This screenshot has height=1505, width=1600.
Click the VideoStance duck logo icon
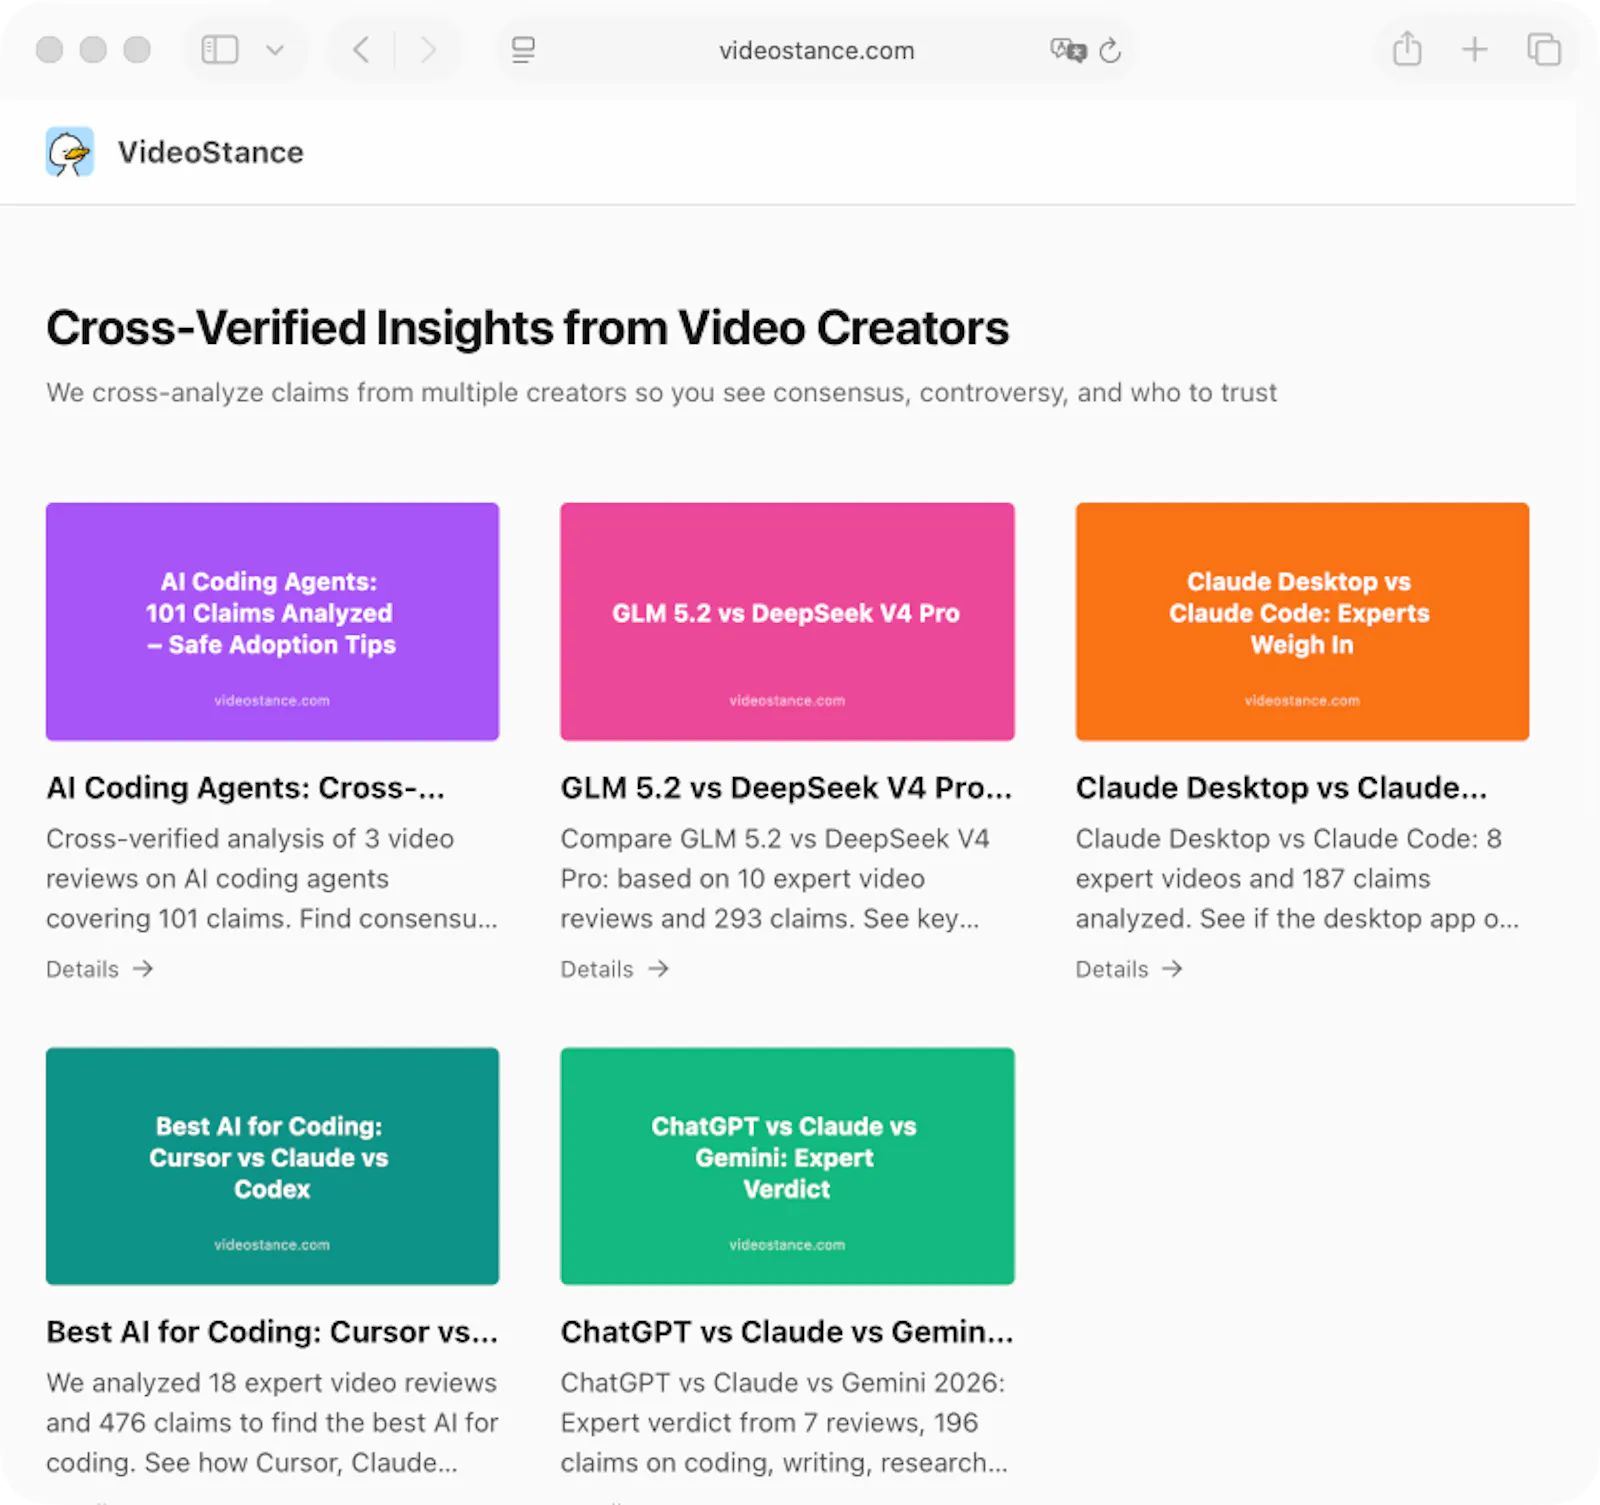point(70,152)
